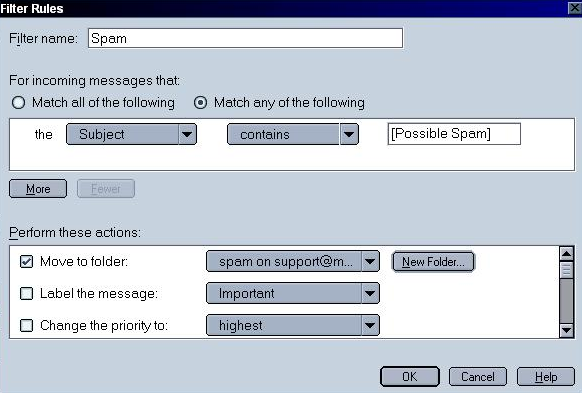Expand the highest priority dropdown
Image resolution: width=582 pixels, height=393 pixels.
tap(293, 325)
